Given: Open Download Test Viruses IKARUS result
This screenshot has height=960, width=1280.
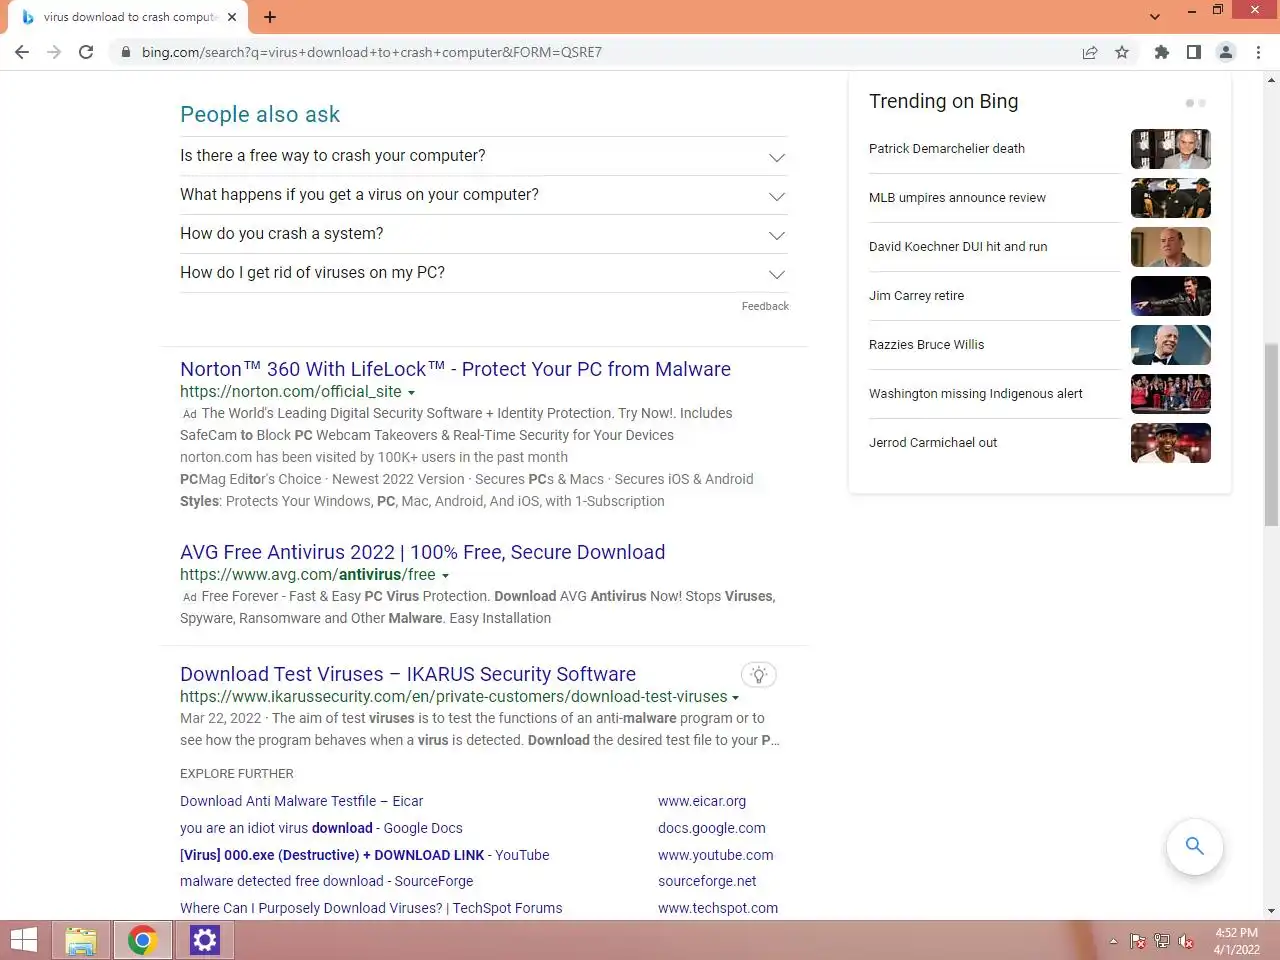Looking at the screenshot, I should coord(408,674).
